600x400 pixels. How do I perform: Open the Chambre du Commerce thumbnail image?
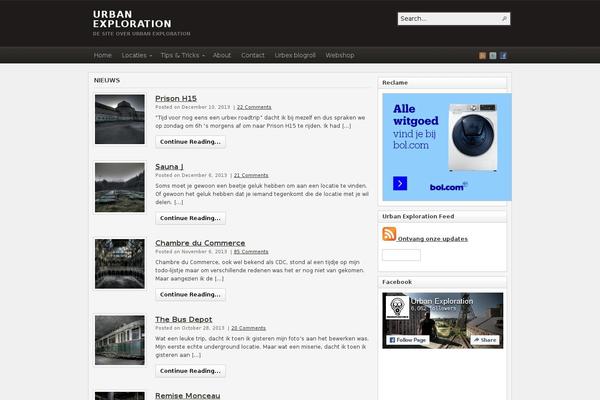tap(120, 264)
